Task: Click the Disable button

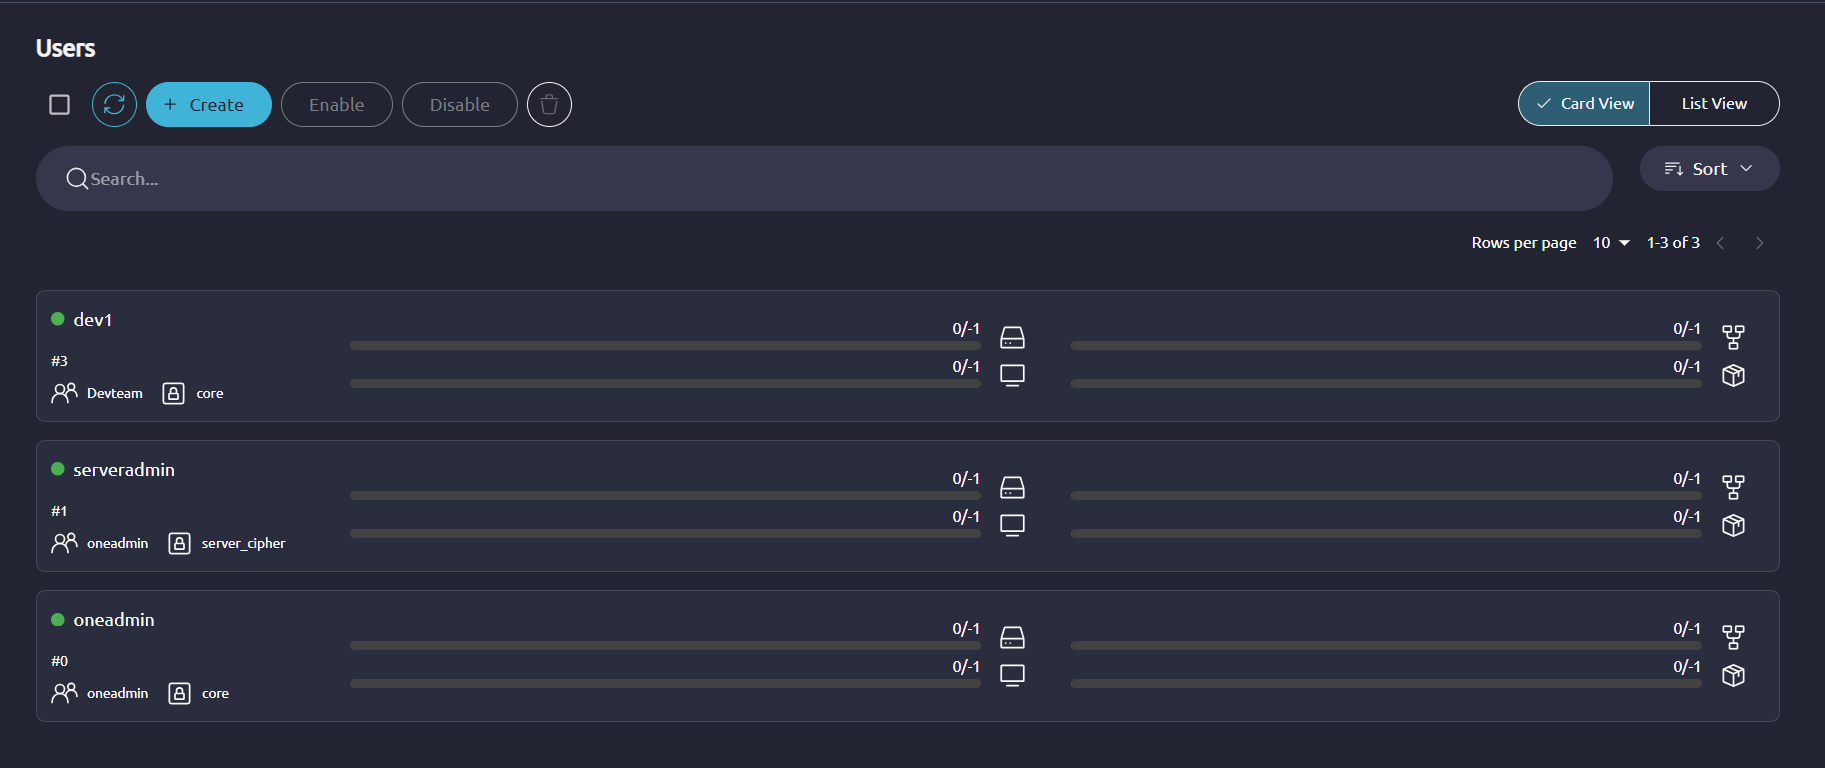Action: pyautogui.click(x=459, y=104)
